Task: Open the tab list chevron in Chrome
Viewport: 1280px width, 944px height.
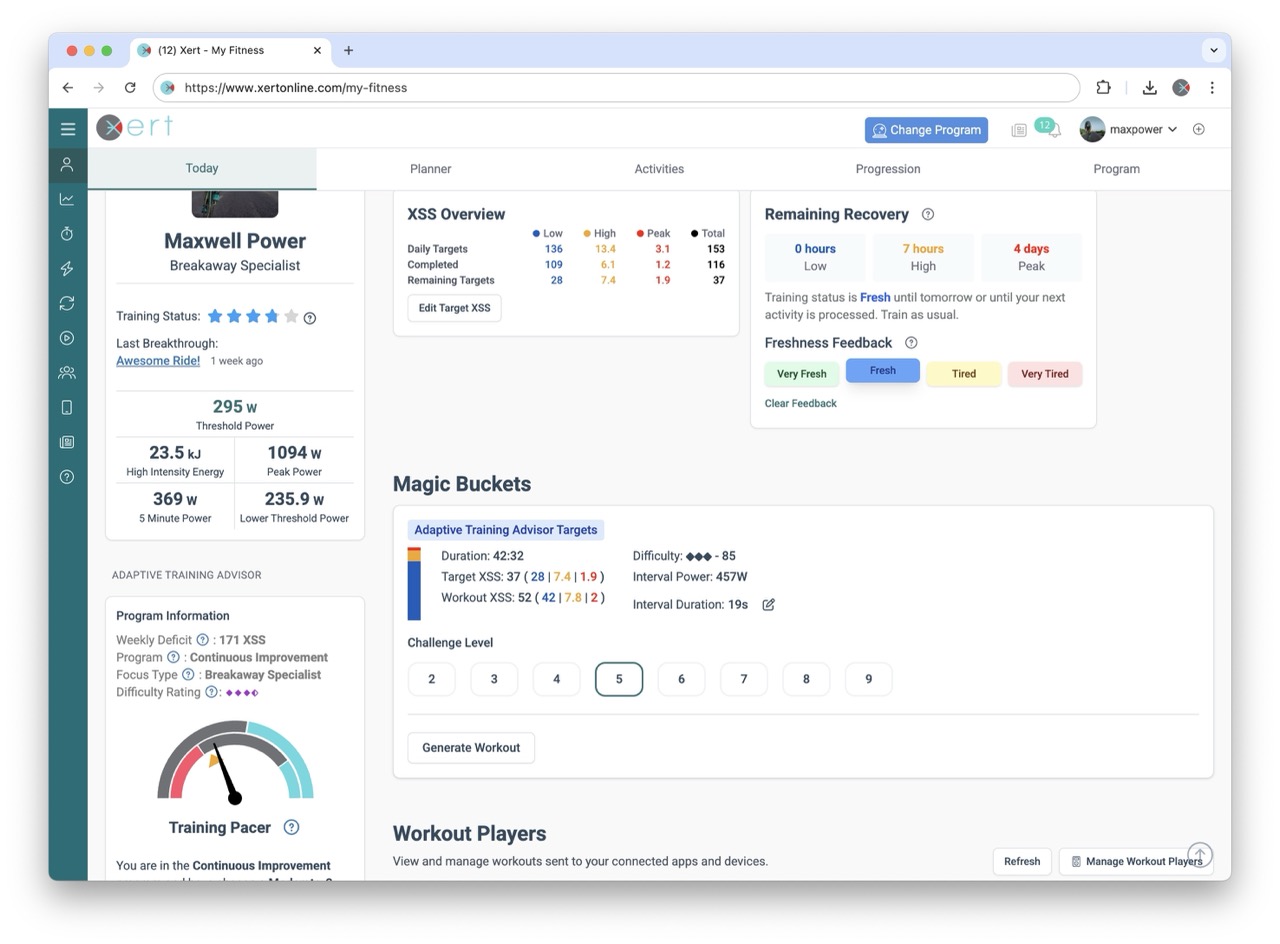Action: point(1213,50)
